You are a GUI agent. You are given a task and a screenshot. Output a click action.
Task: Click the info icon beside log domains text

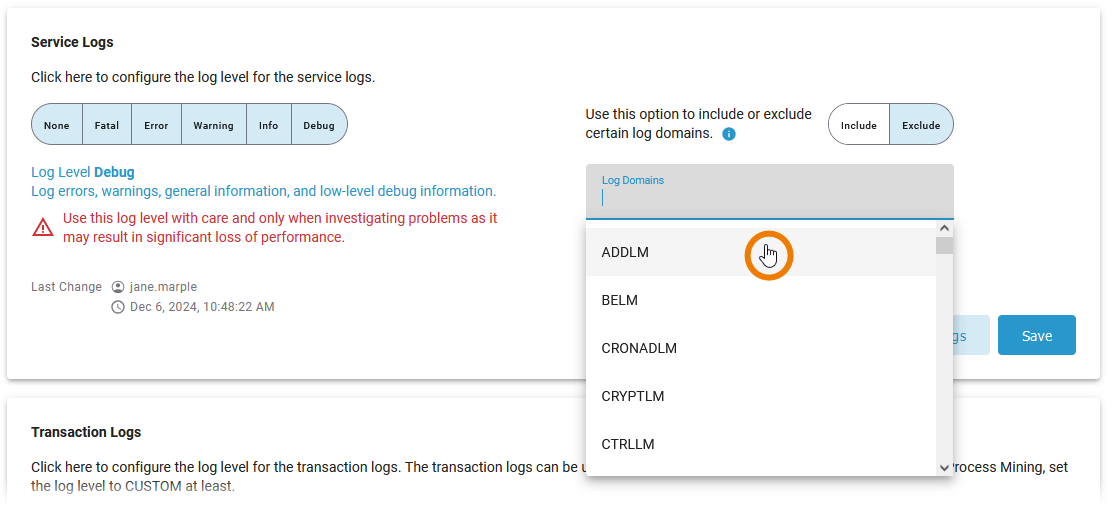[x=729, y=134]
